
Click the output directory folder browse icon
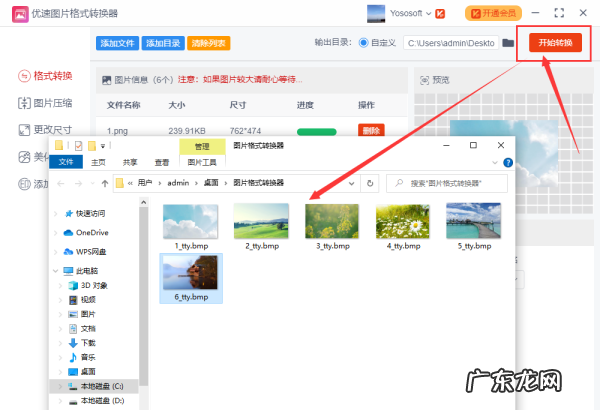pos(508,43)
